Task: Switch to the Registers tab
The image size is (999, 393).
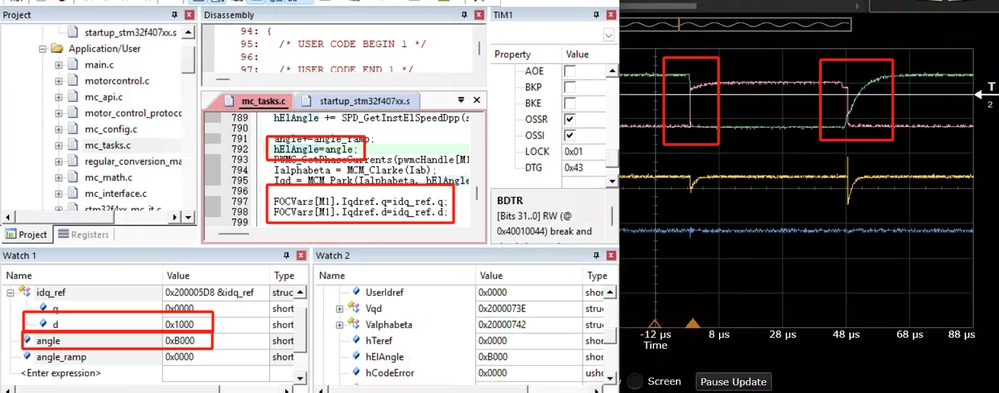Action: [x=83, y=234]
